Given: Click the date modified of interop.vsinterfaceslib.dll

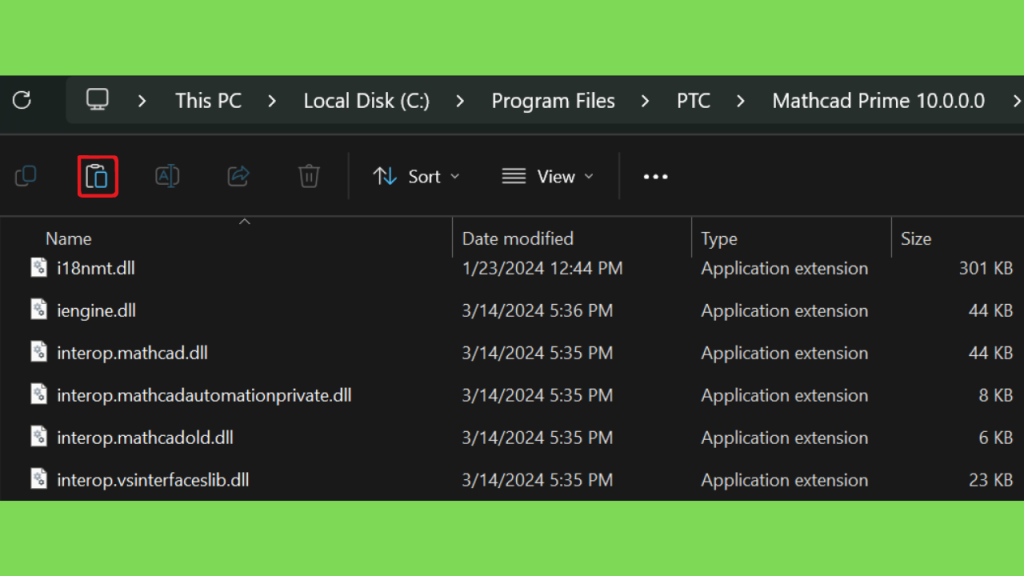Looking at the screenshot, I should click(537, 480).
